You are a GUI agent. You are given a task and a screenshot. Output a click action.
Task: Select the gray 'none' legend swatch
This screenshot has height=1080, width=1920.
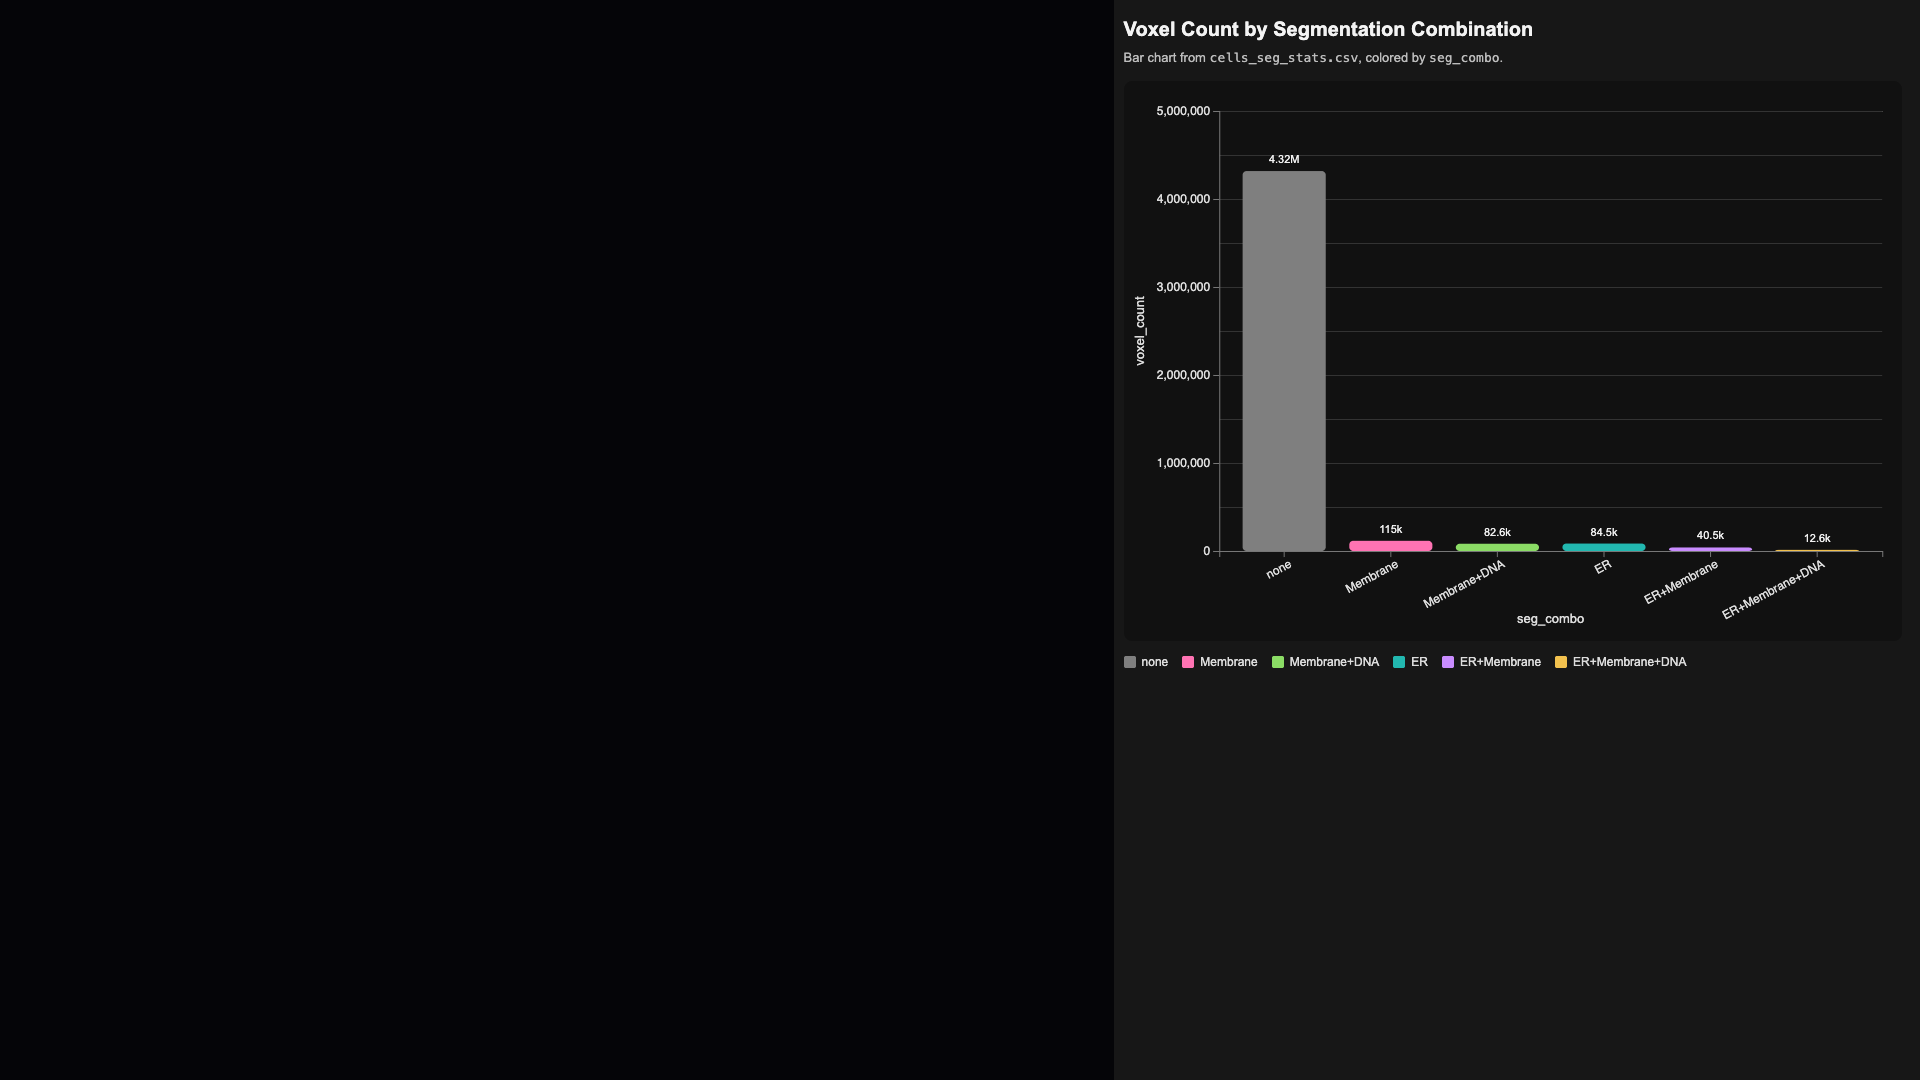pyautogui.click(x=1130, y=662)
